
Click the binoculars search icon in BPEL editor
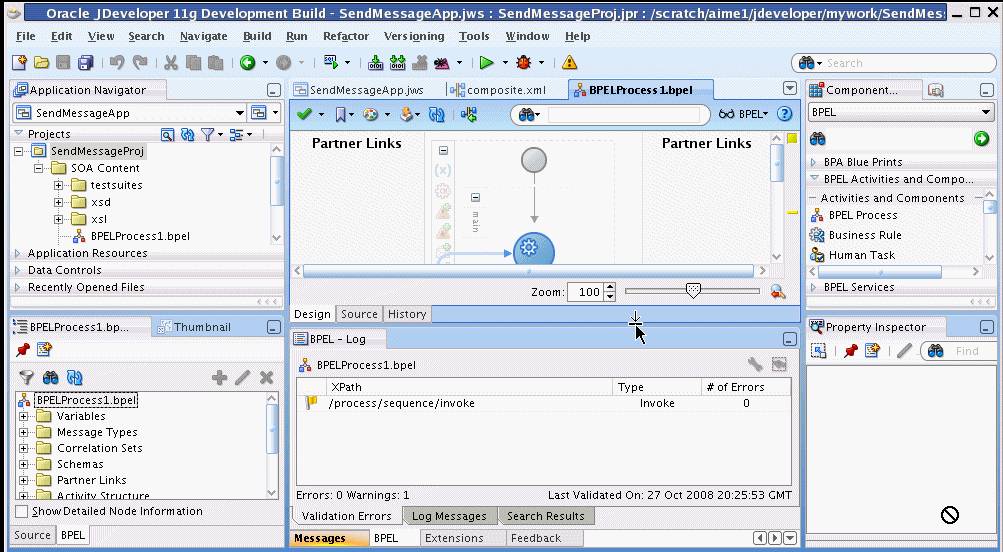pyautogui.click(x=527, y=114)
